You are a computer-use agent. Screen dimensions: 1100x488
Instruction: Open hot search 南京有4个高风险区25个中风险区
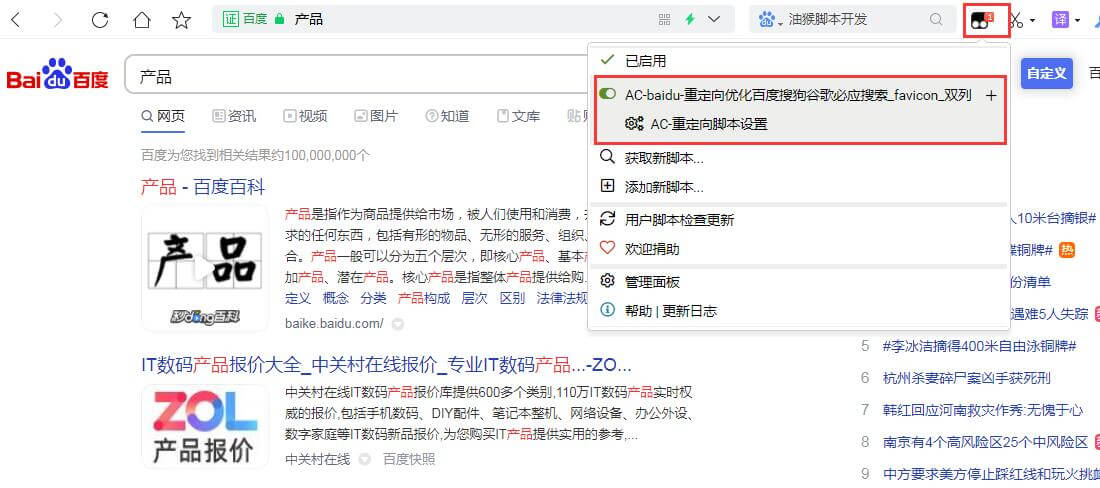985,442
